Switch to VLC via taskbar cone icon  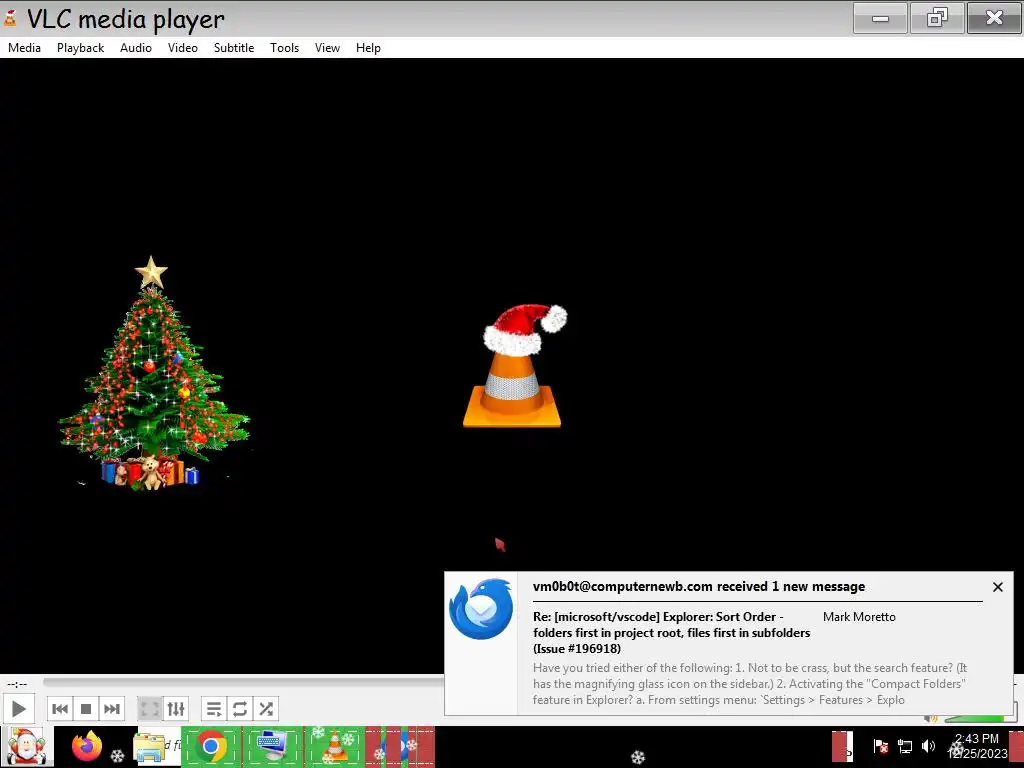(334, 747)
